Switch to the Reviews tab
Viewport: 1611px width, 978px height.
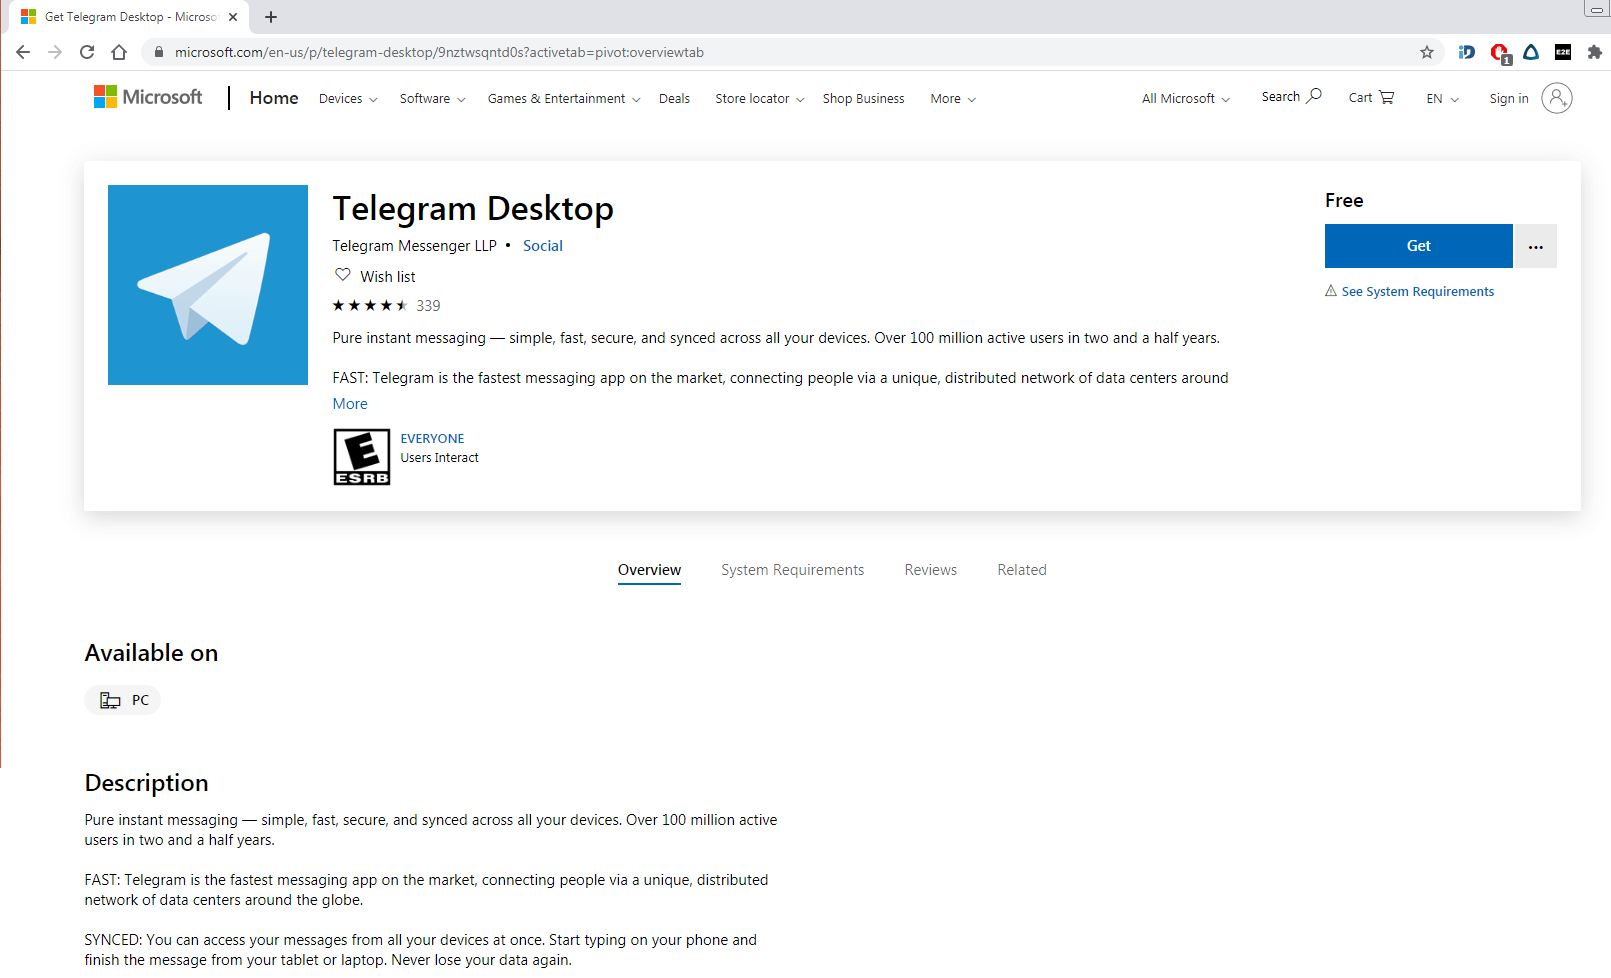pos(930,570)
